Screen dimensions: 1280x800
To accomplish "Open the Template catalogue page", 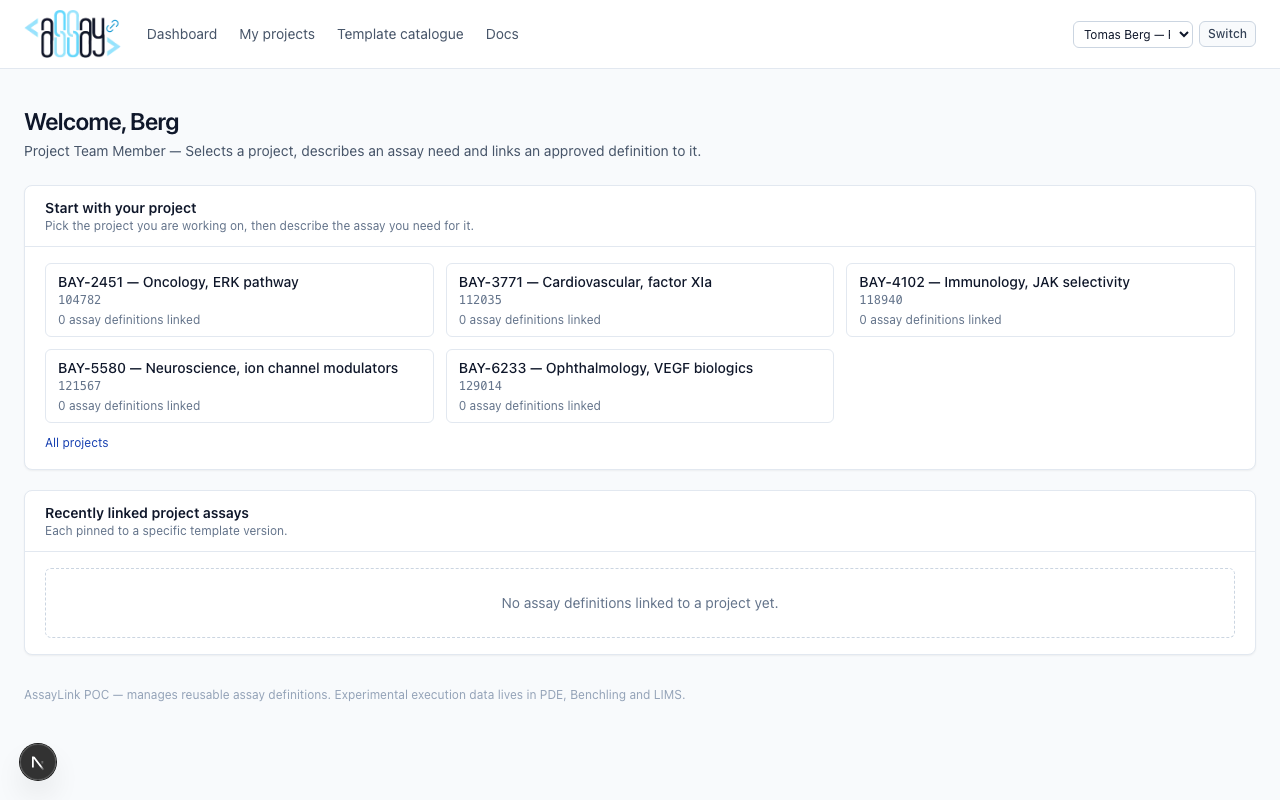I will pyautogui.click(x=400, y=34).
